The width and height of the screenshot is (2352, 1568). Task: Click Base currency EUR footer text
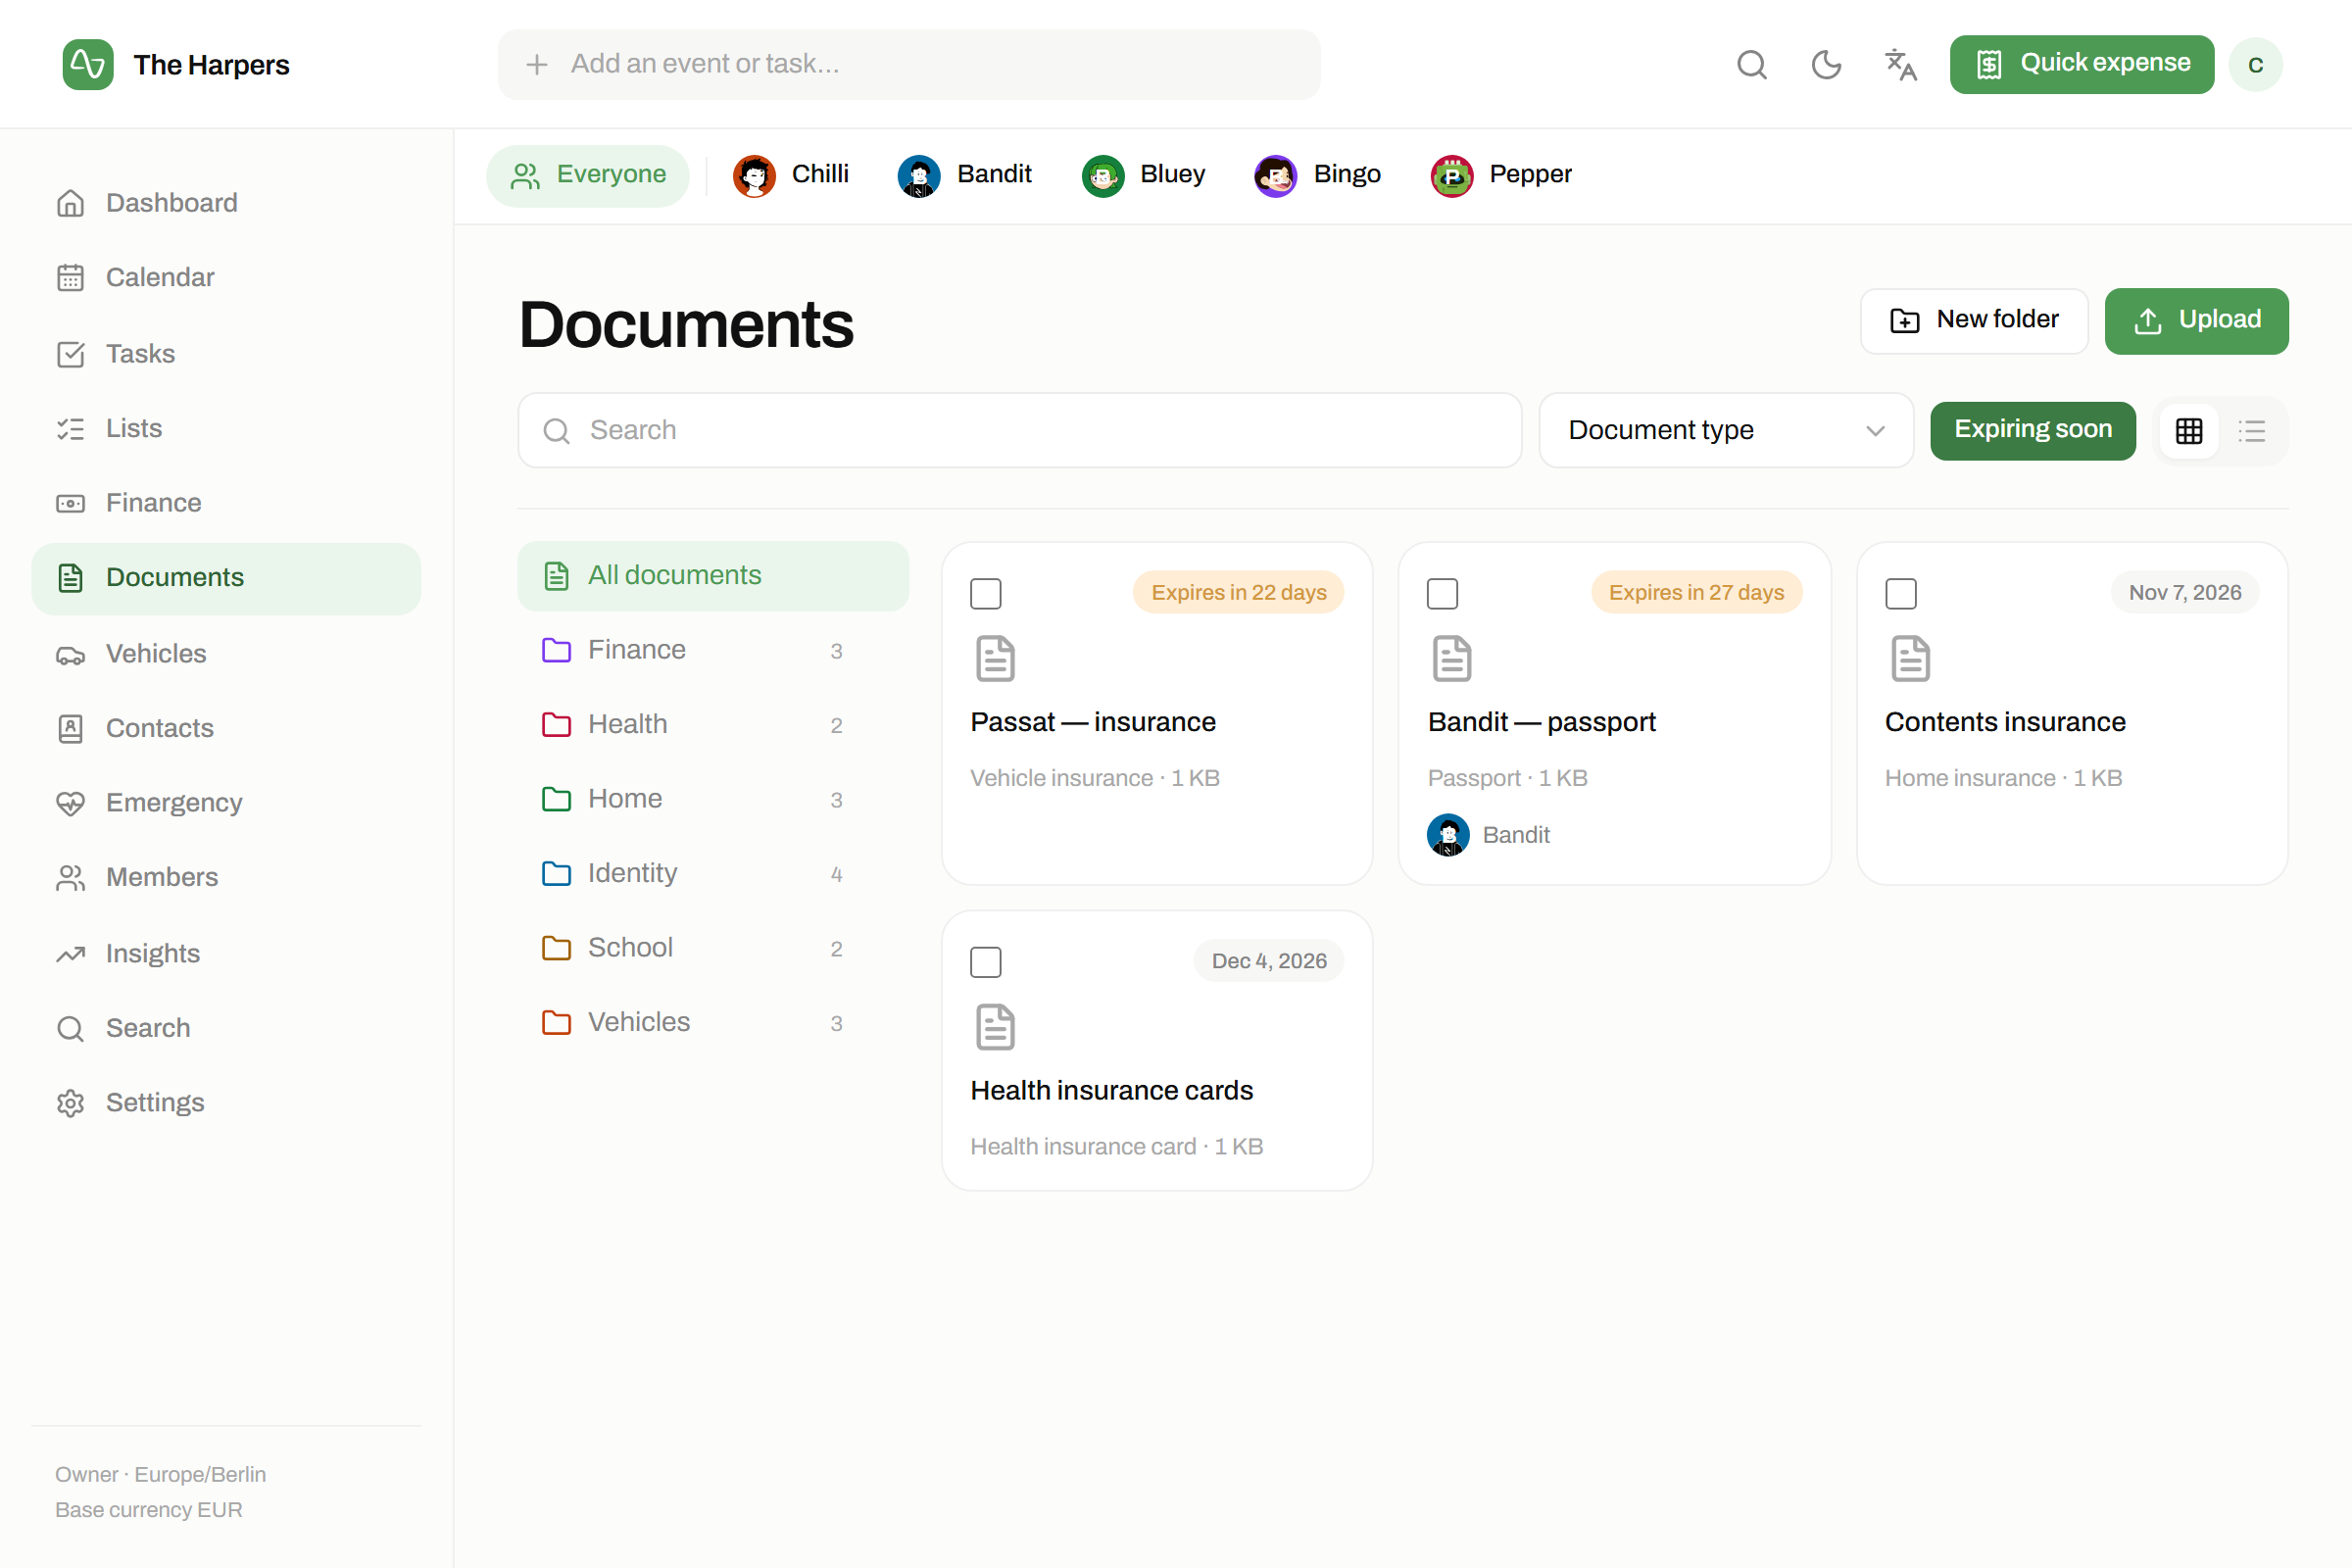pos(149,1510)
